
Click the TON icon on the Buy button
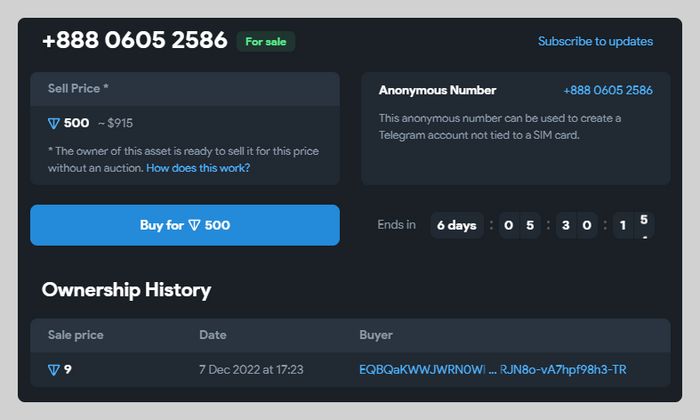194,225
